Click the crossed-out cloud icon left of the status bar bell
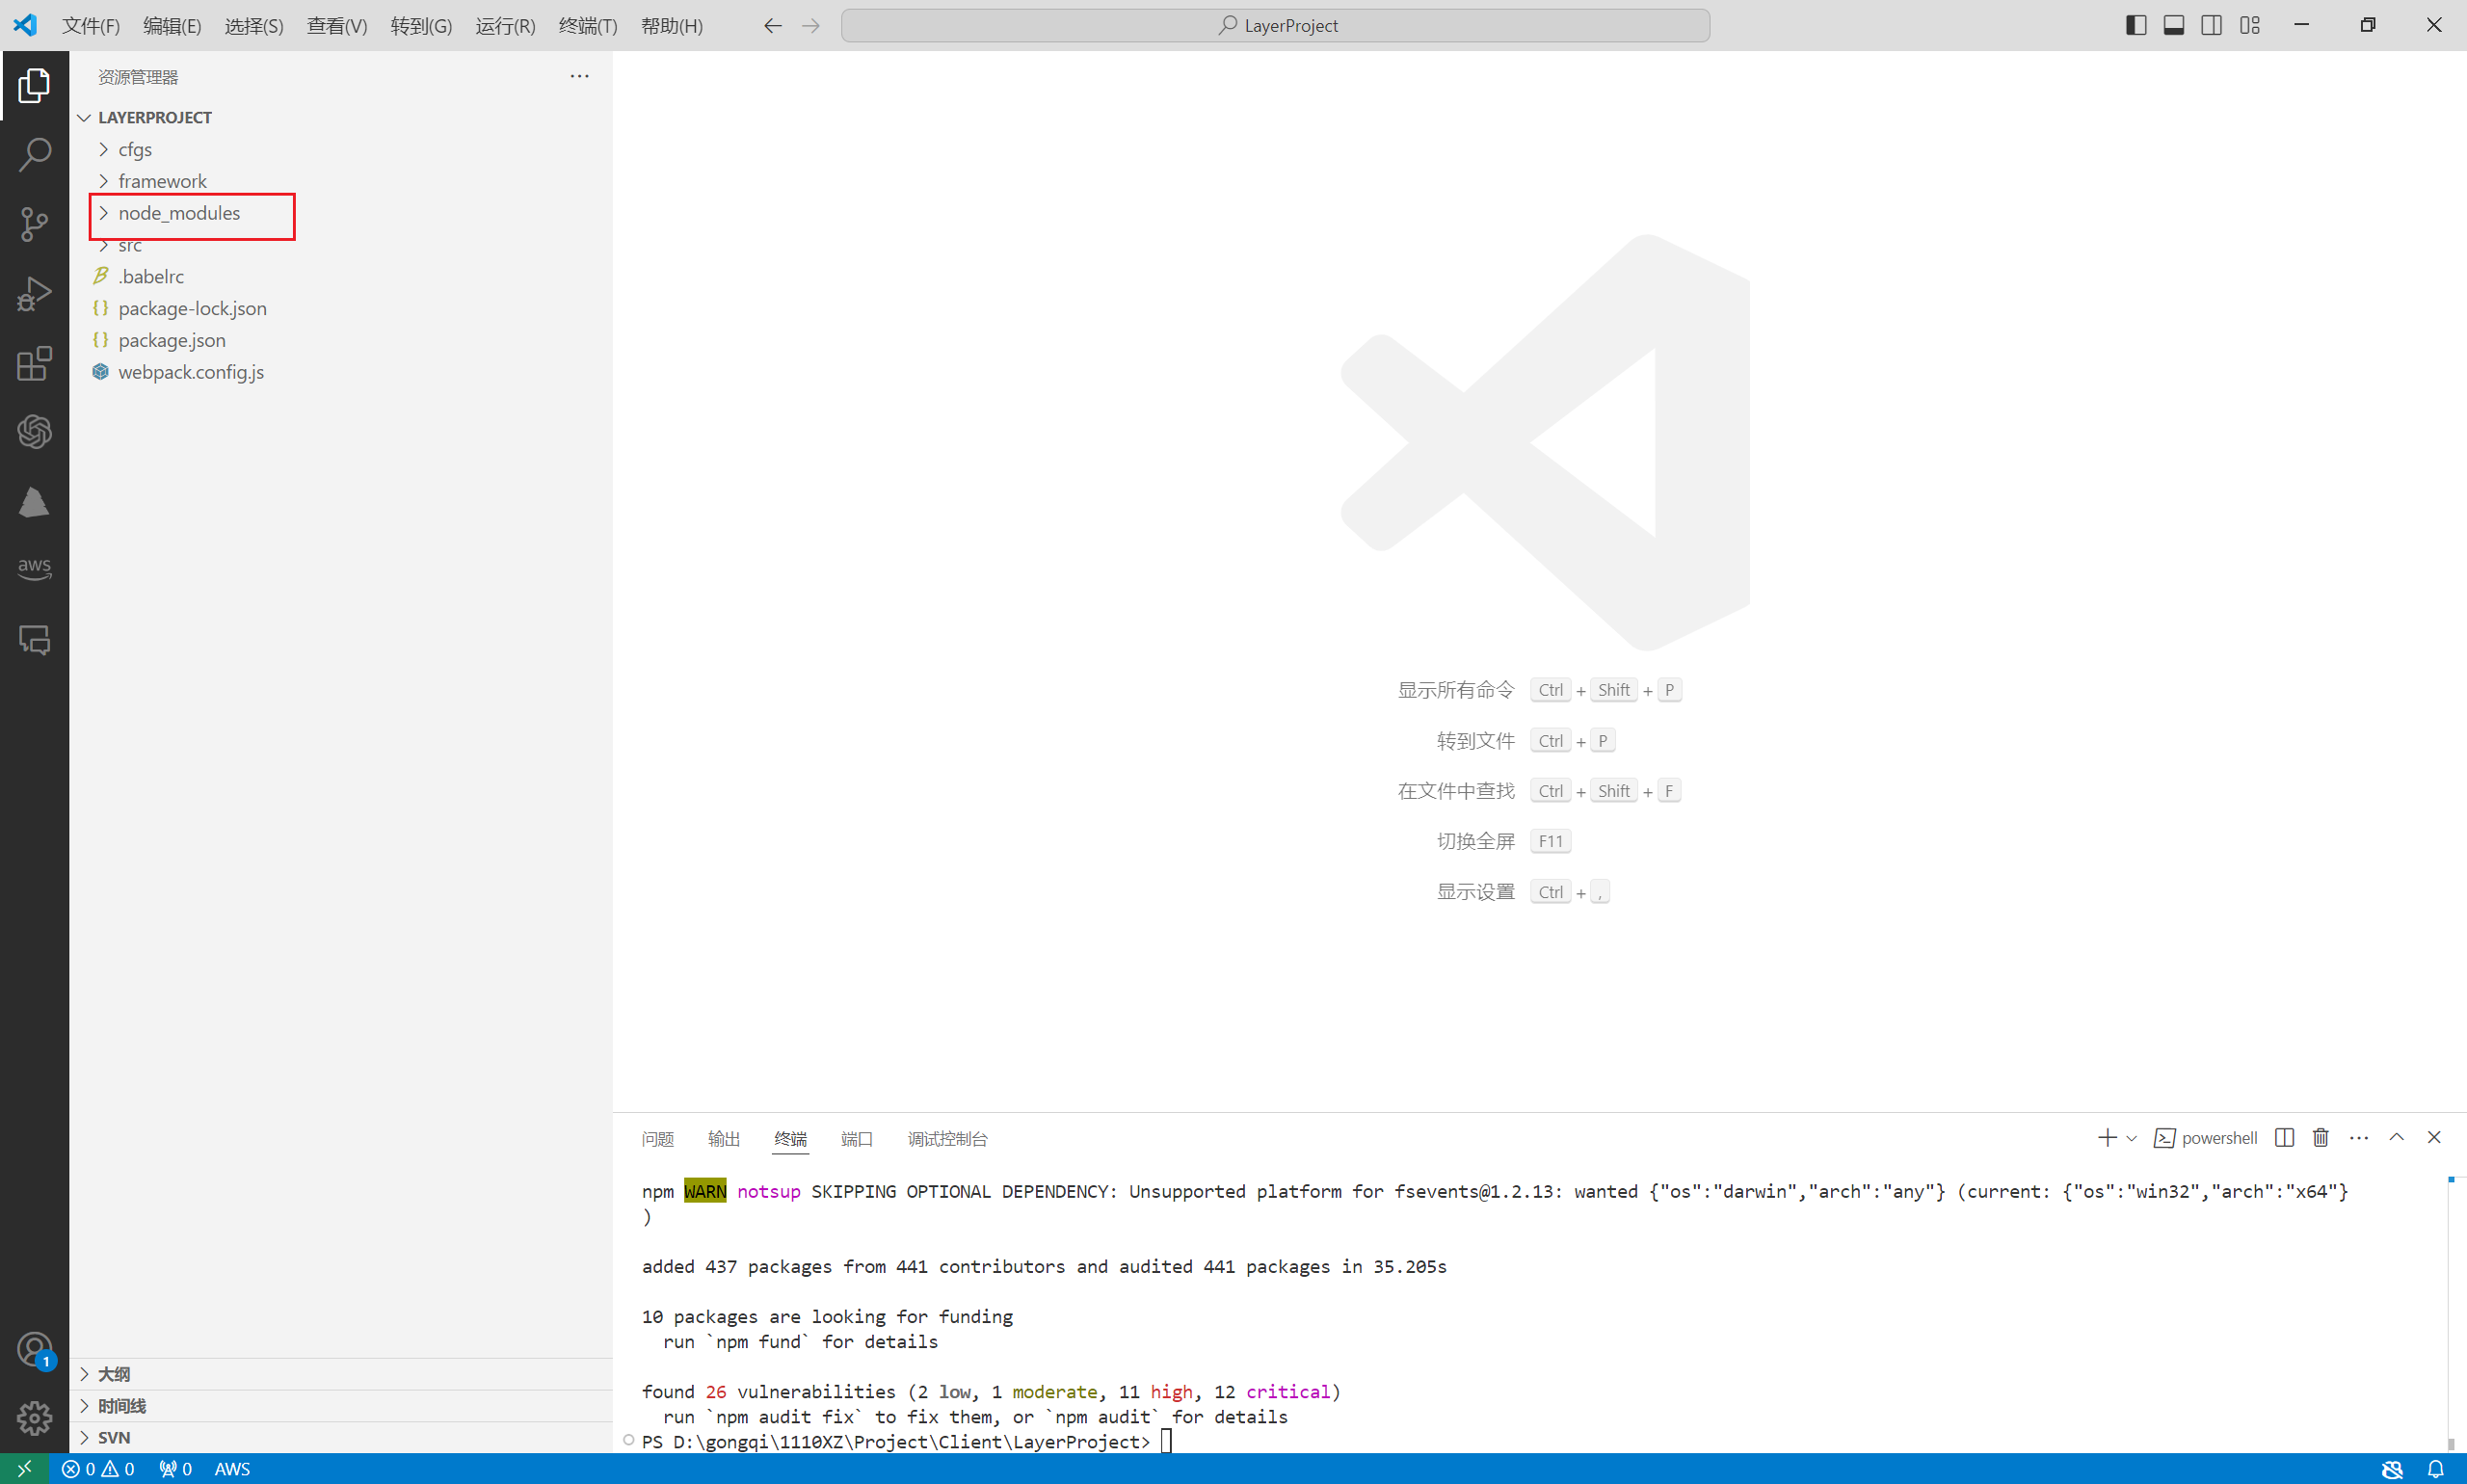This screenshot has height=1484, width=2467. click(x=2392, y=1469)
